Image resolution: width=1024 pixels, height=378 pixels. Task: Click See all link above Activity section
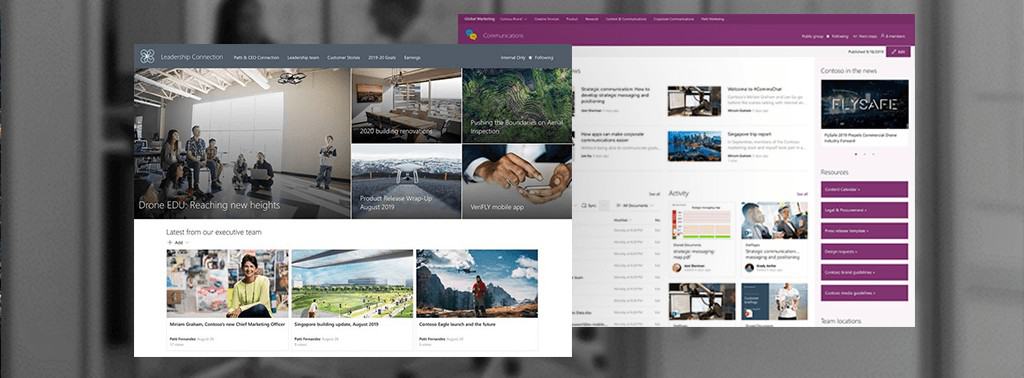[x=802, y=194]
